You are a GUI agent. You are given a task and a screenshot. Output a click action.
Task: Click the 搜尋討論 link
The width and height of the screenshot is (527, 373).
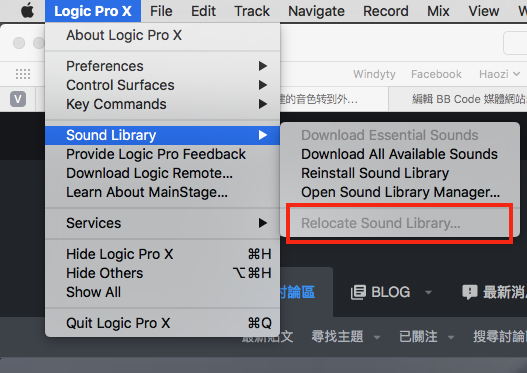point(499,336)
